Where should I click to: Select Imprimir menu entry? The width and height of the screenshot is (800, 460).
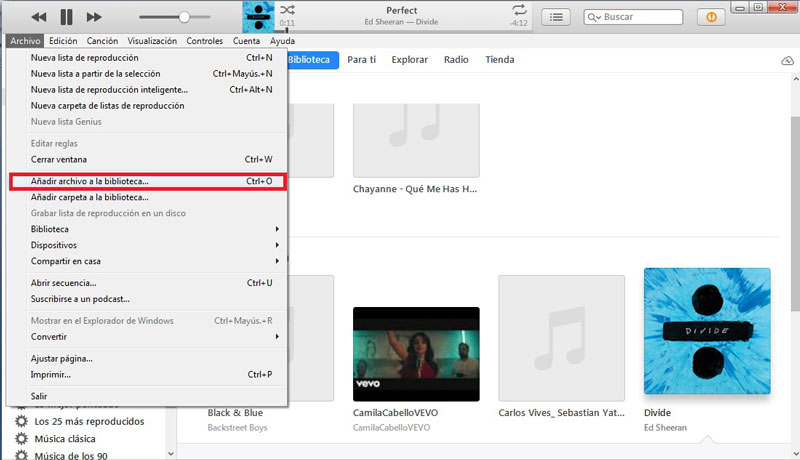tap(147, 374)
